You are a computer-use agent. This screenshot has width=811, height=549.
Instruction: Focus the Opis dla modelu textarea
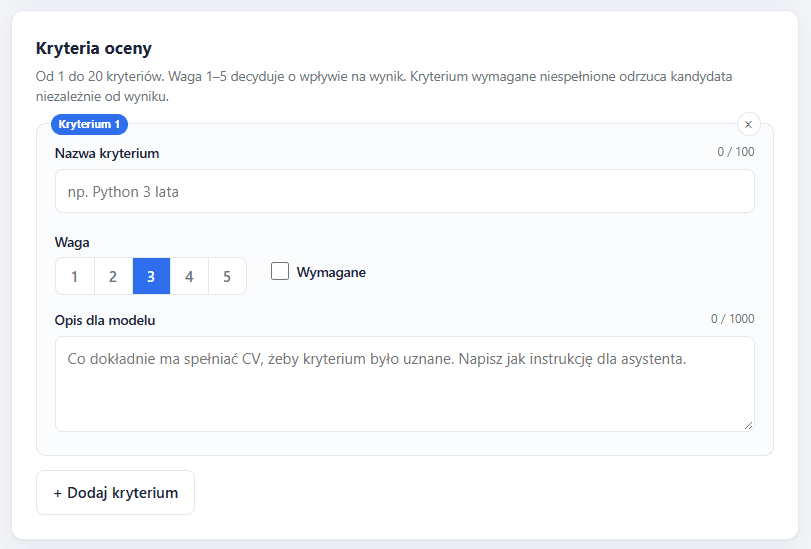(404, 384)
